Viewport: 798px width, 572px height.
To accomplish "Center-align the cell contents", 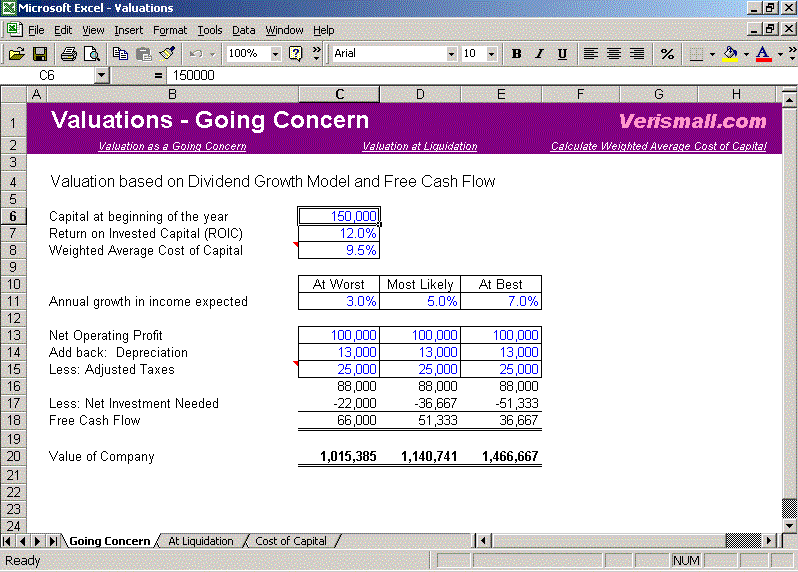I will 614,53.
